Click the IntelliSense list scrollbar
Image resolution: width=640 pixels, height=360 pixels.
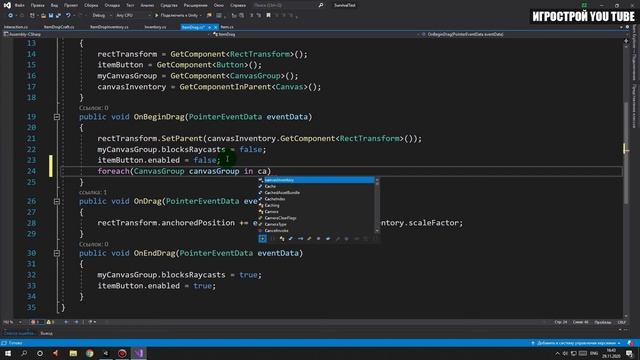pyautogui.click(x=377, y=205)
